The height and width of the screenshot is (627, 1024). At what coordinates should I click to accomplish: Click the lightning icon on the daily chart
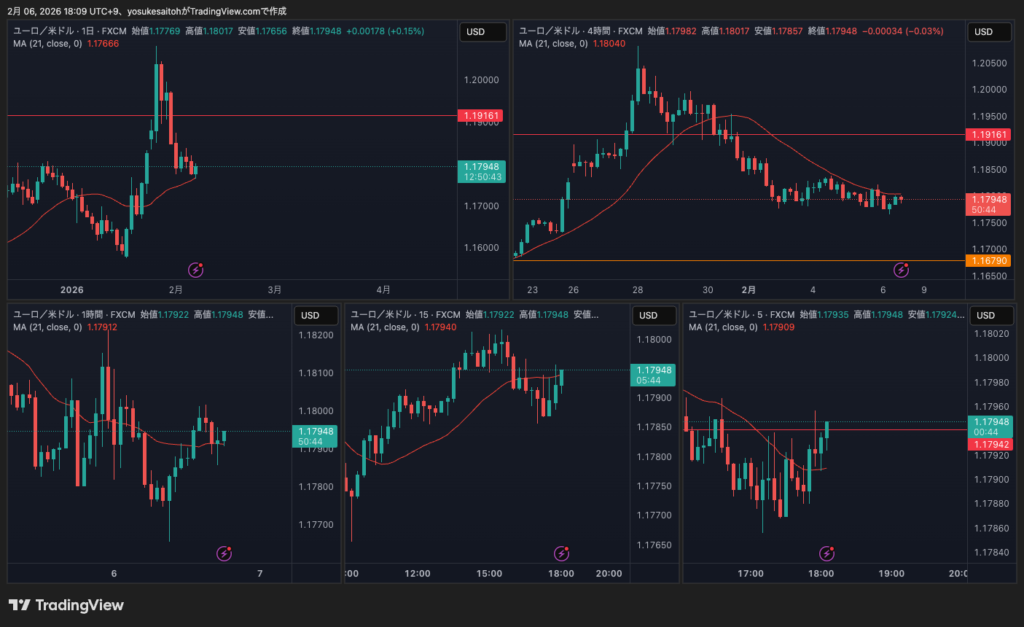coord(197,269)
